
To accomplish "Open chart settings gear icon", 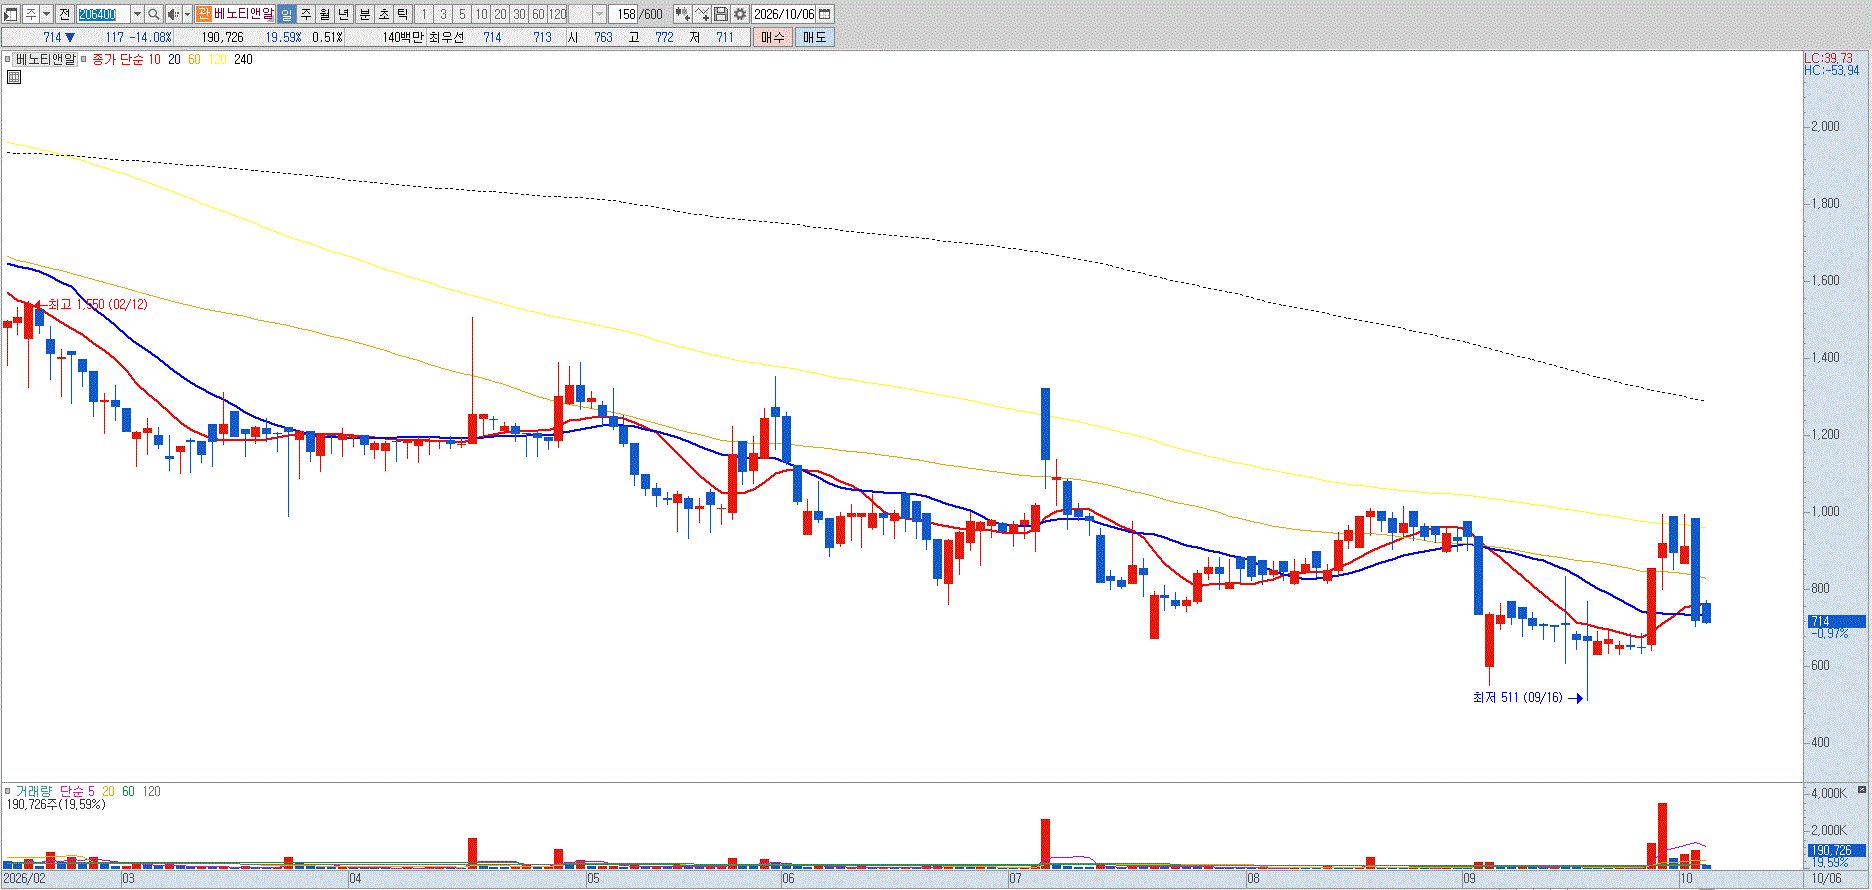I will (740, 14).
